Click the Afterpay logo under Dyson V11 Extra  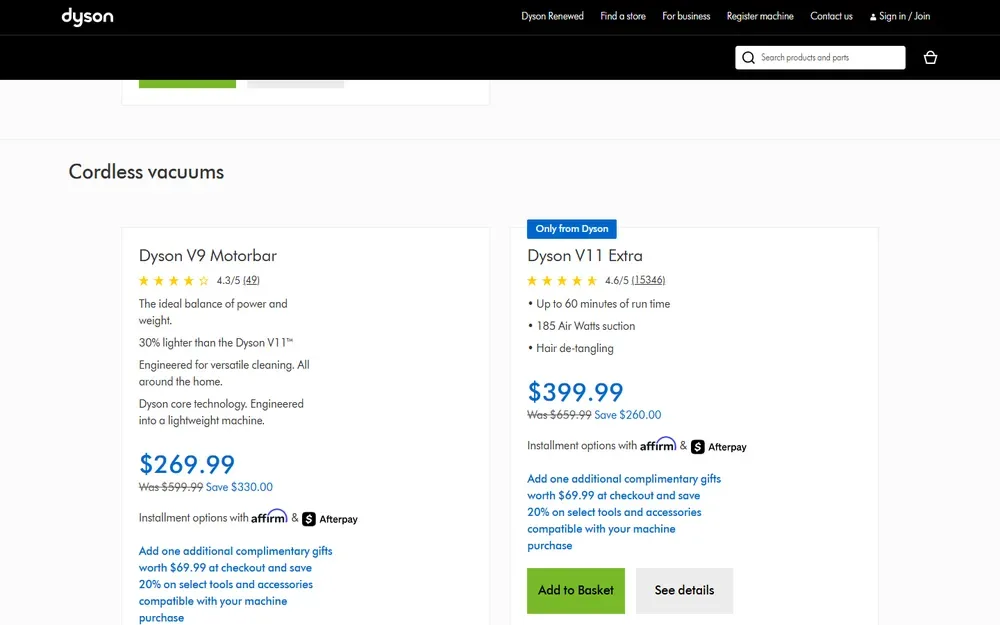(x=719, y=447)
